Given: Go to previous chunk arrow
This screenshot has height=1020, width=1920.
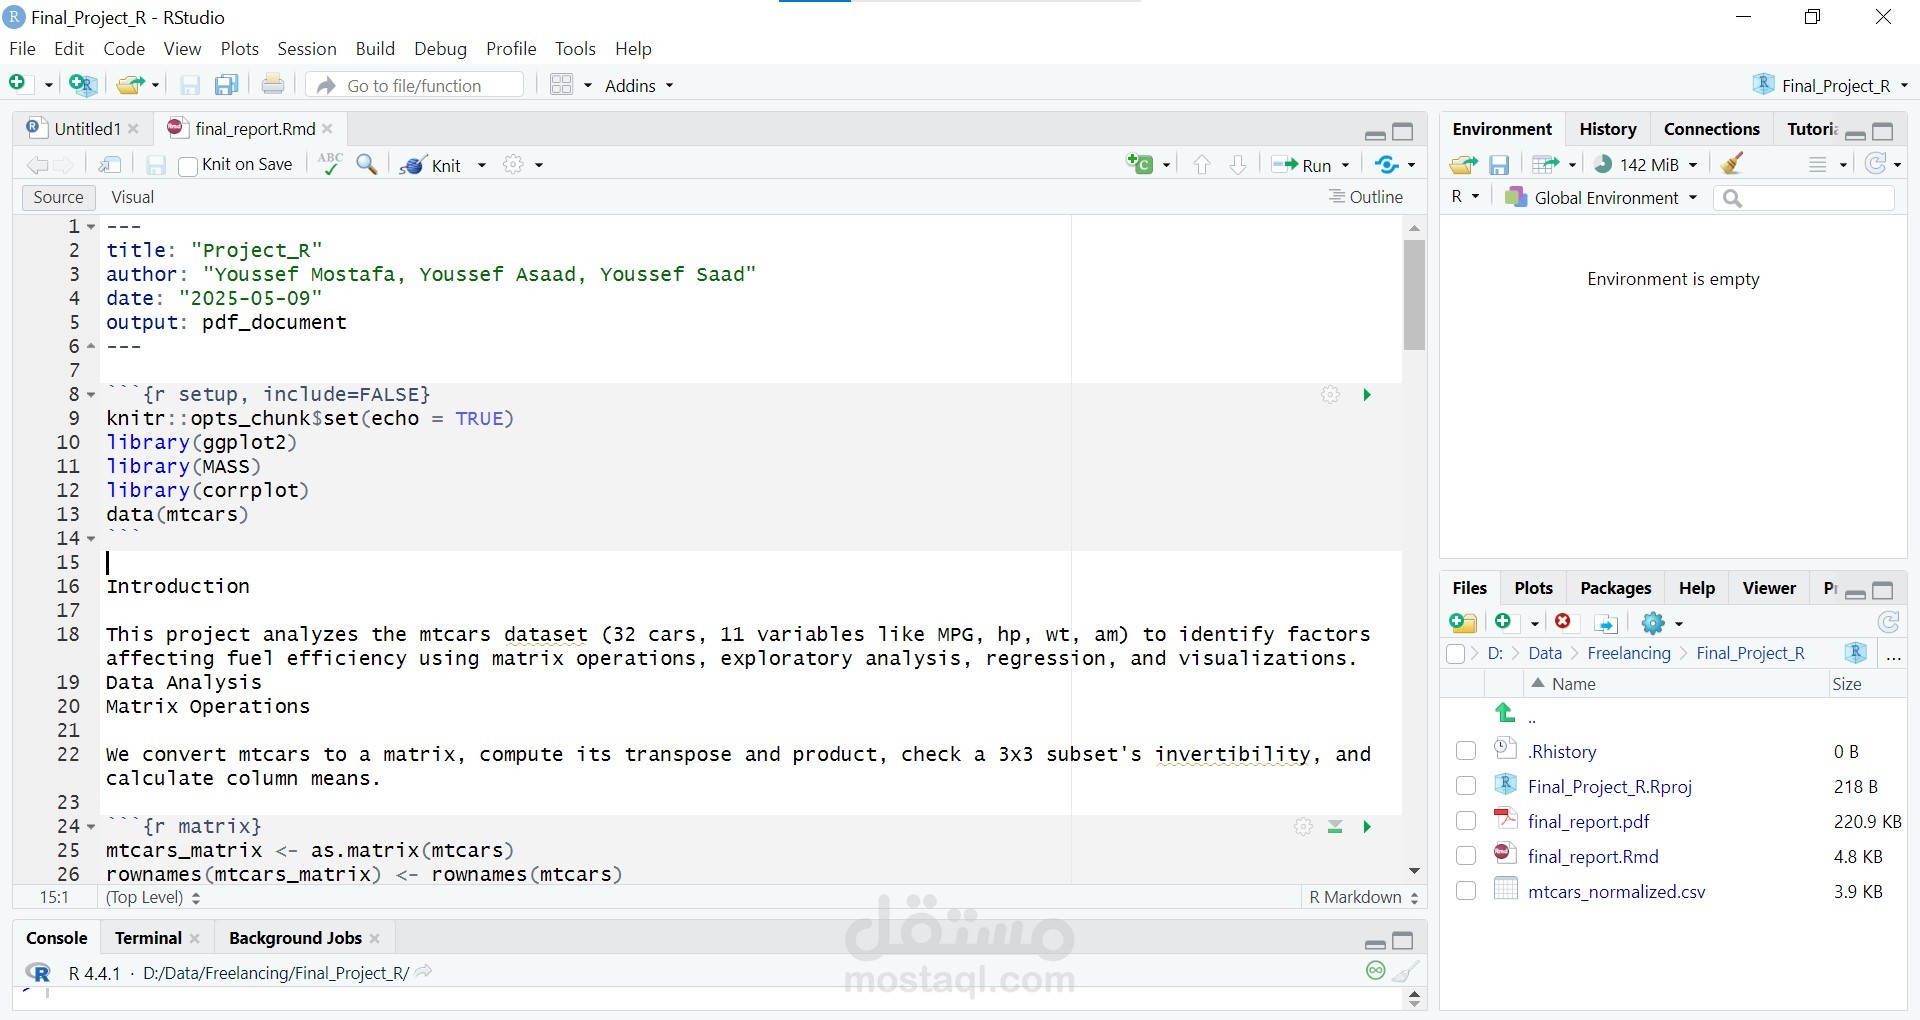Looking at the screenshot, I should (1202, 165).
